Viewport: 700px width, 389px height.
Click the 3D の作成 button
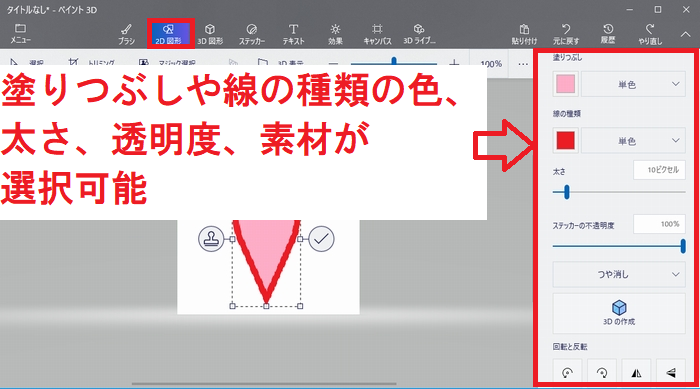[619, 313]
